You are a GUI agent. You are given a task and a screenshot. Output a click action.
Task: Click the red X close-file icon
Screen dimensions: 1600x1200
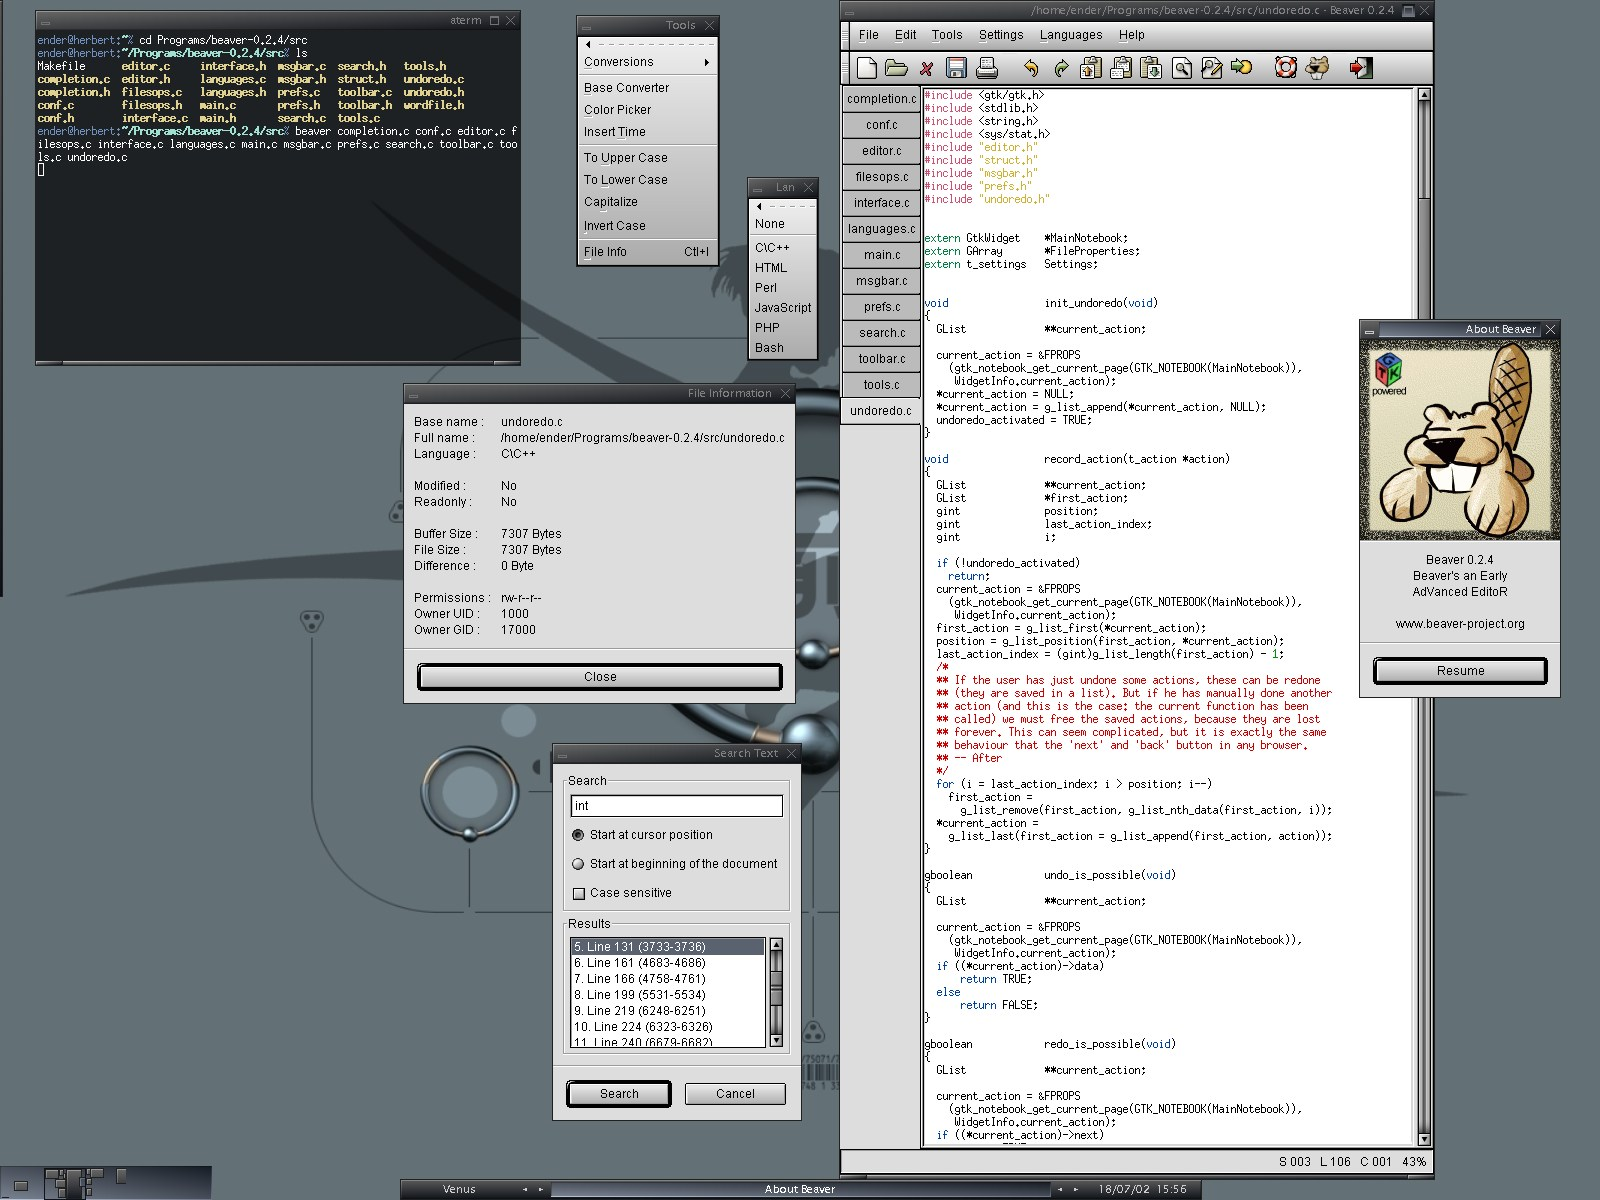tap(926, 69)
